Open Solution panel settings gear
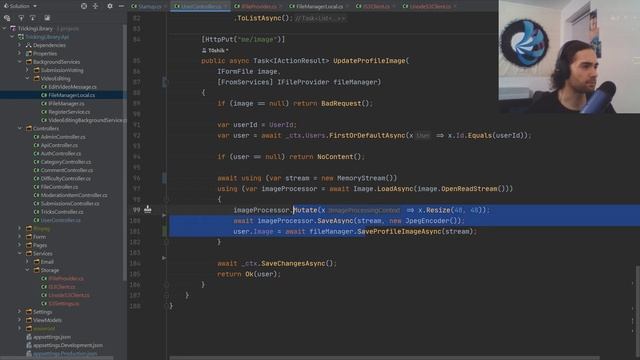Image resolution: width=640 pixels, height=360 pixels. tap(110, 6)
